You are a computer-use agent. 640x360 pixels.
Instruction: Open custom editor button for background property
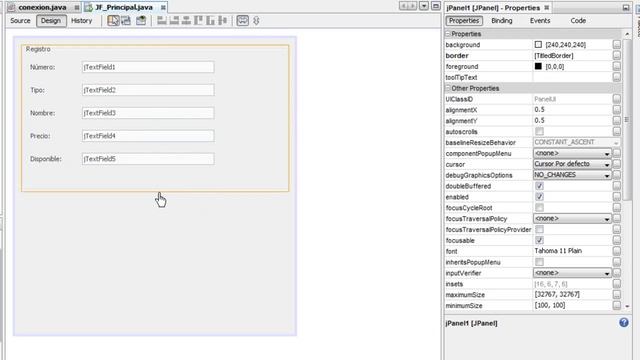tap(617, 44)
